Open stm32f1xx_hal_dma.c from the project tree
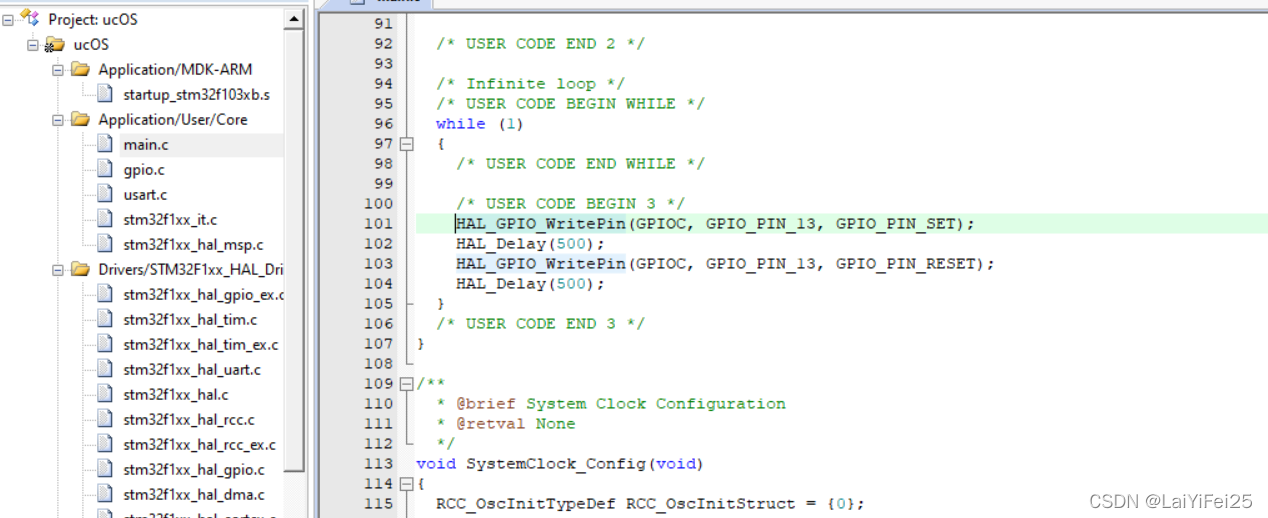Screen dimensions: 1268x518 coord(194,495)
